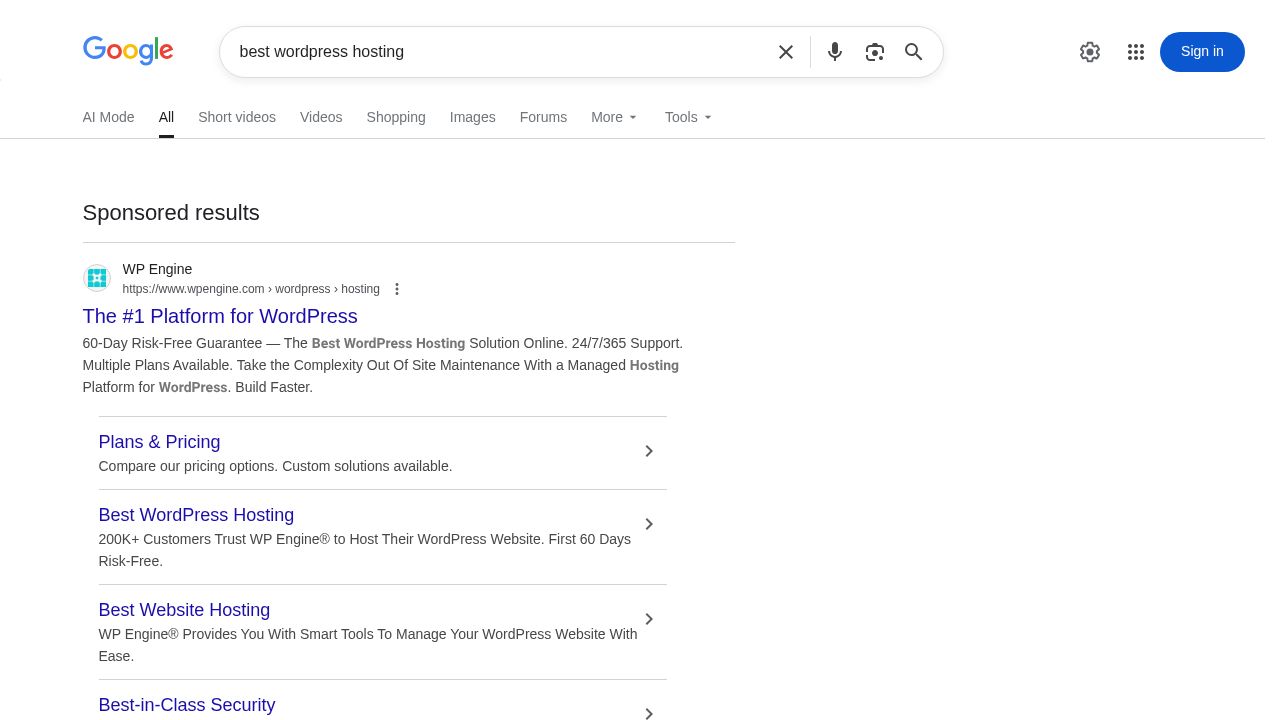Open the Google apps grid icon
The image size is (1280, 720).
(x=1135, y=52)
